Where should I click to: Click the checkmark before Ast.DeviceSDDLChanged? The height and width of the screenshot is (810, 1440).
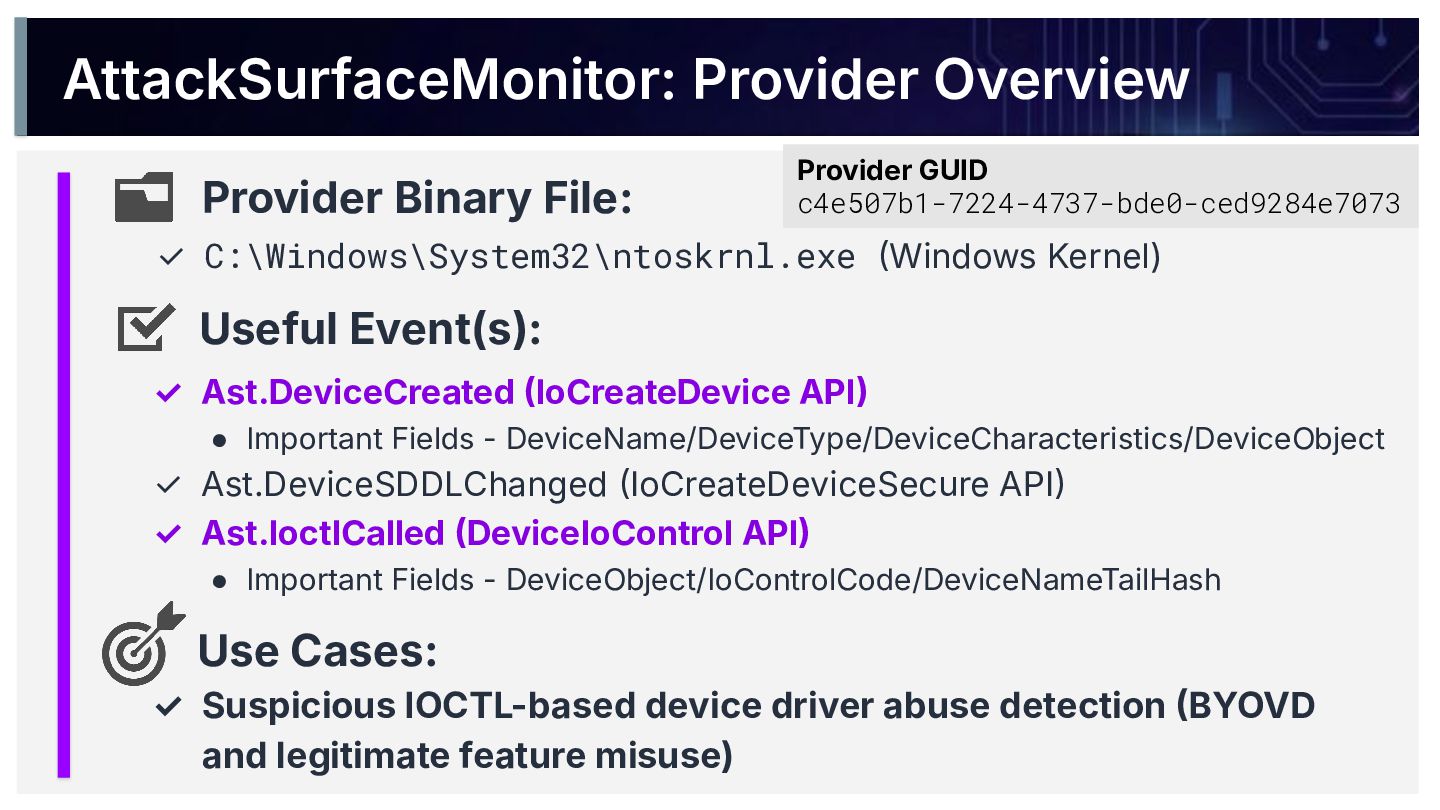point(168,486)
